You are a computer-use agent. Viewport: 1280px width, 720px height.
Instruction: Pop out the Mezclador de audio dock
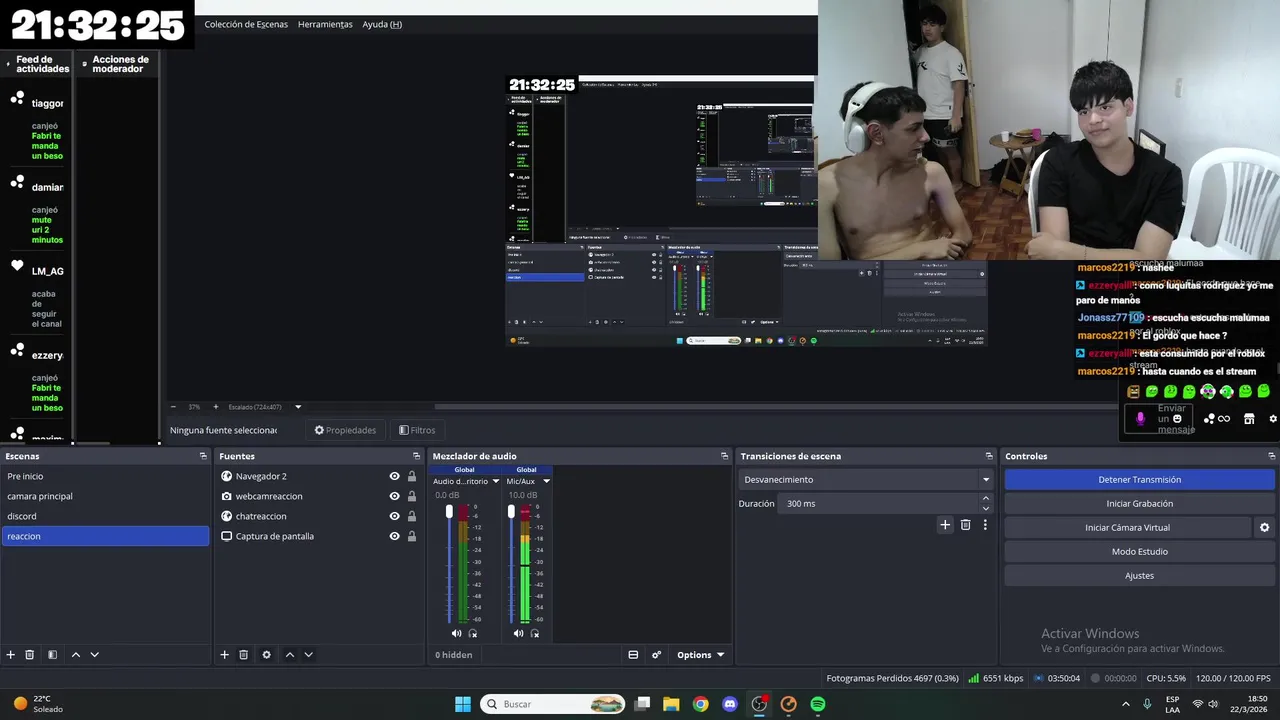tap(725, 456)
